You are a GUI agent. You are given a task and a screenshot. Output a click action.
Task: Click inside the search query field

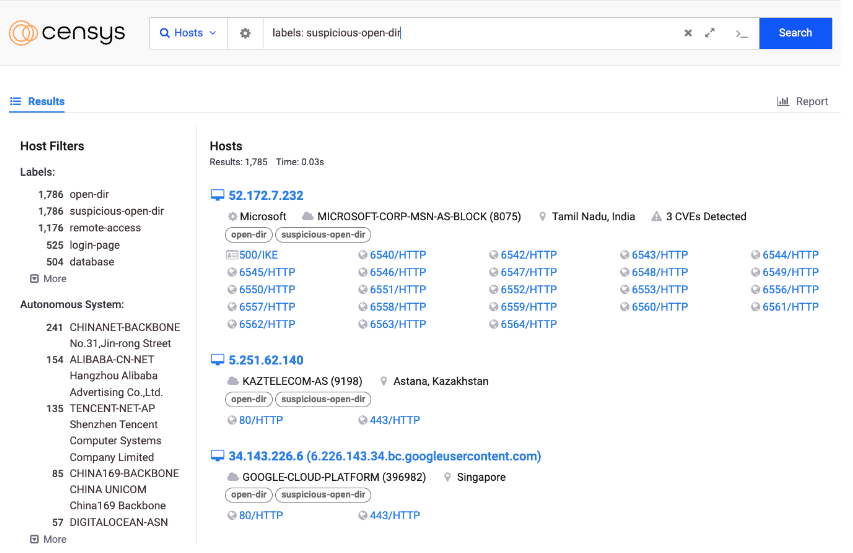coord(470,33)
